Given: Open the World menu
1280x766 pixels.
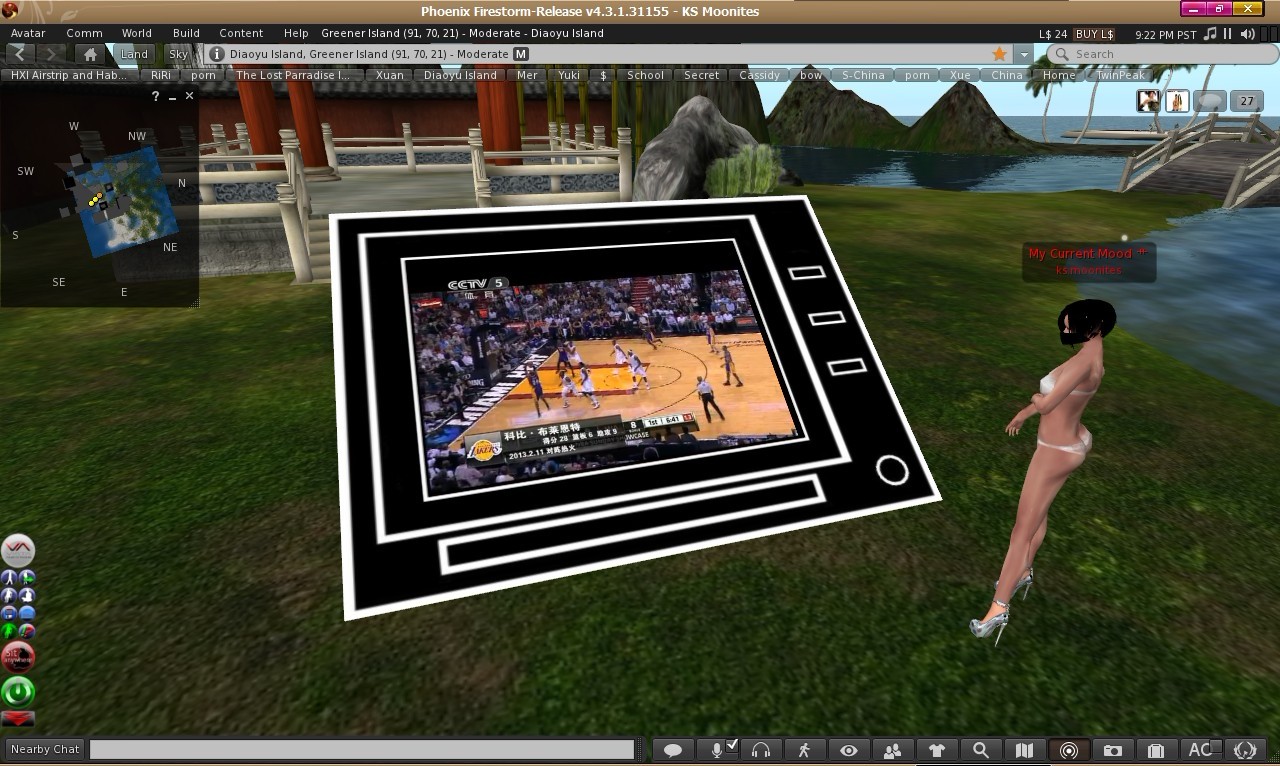Looking at the screenshot, I should (137, 33).
